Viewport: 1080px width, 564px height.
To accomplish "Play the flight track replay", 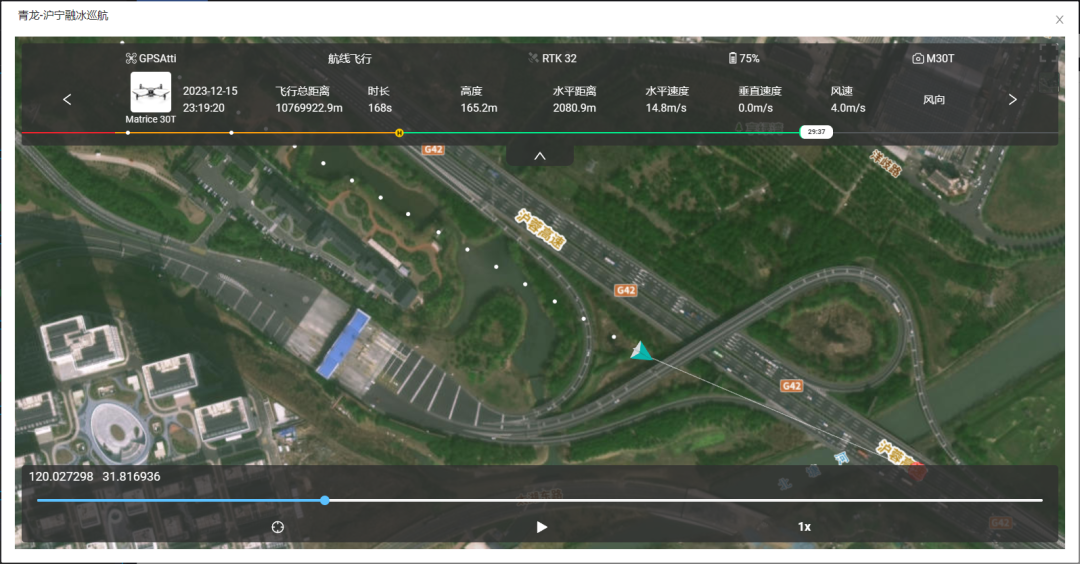I will pyautogui.click(x=542, y=527).
